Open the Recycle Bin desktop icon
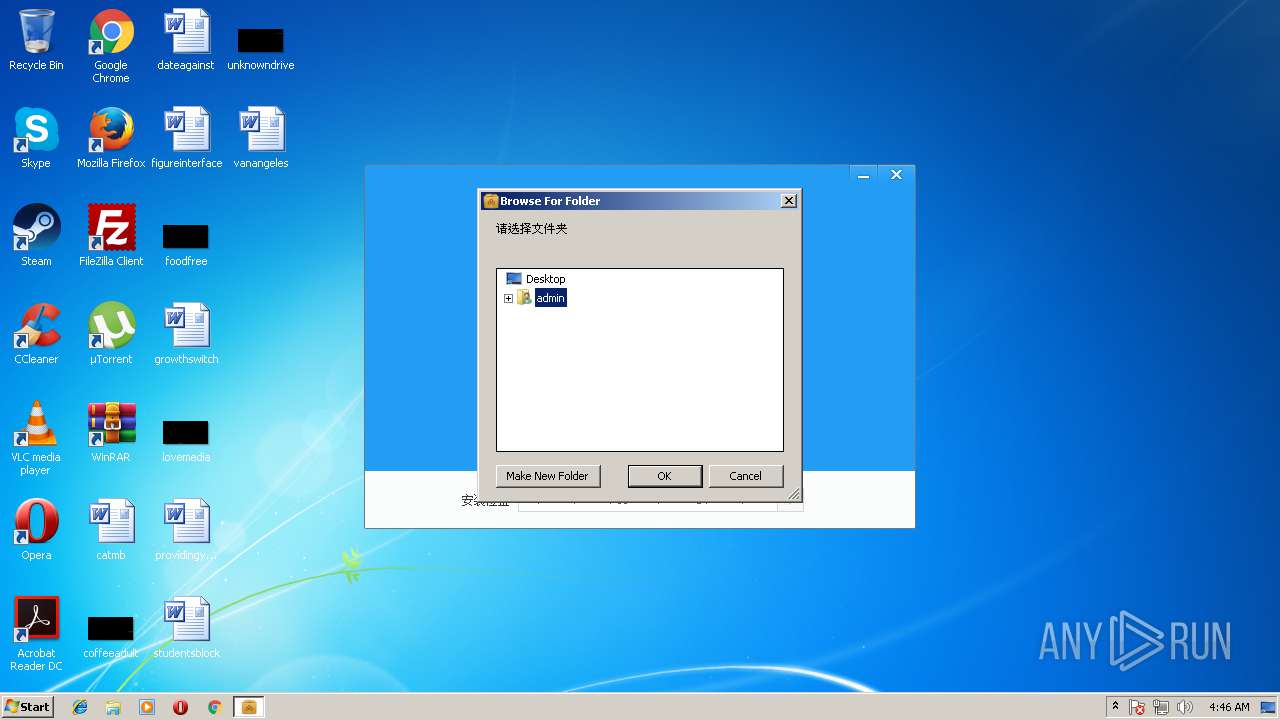This screenshot has width=1280, height=720. [x=36, y=40]
